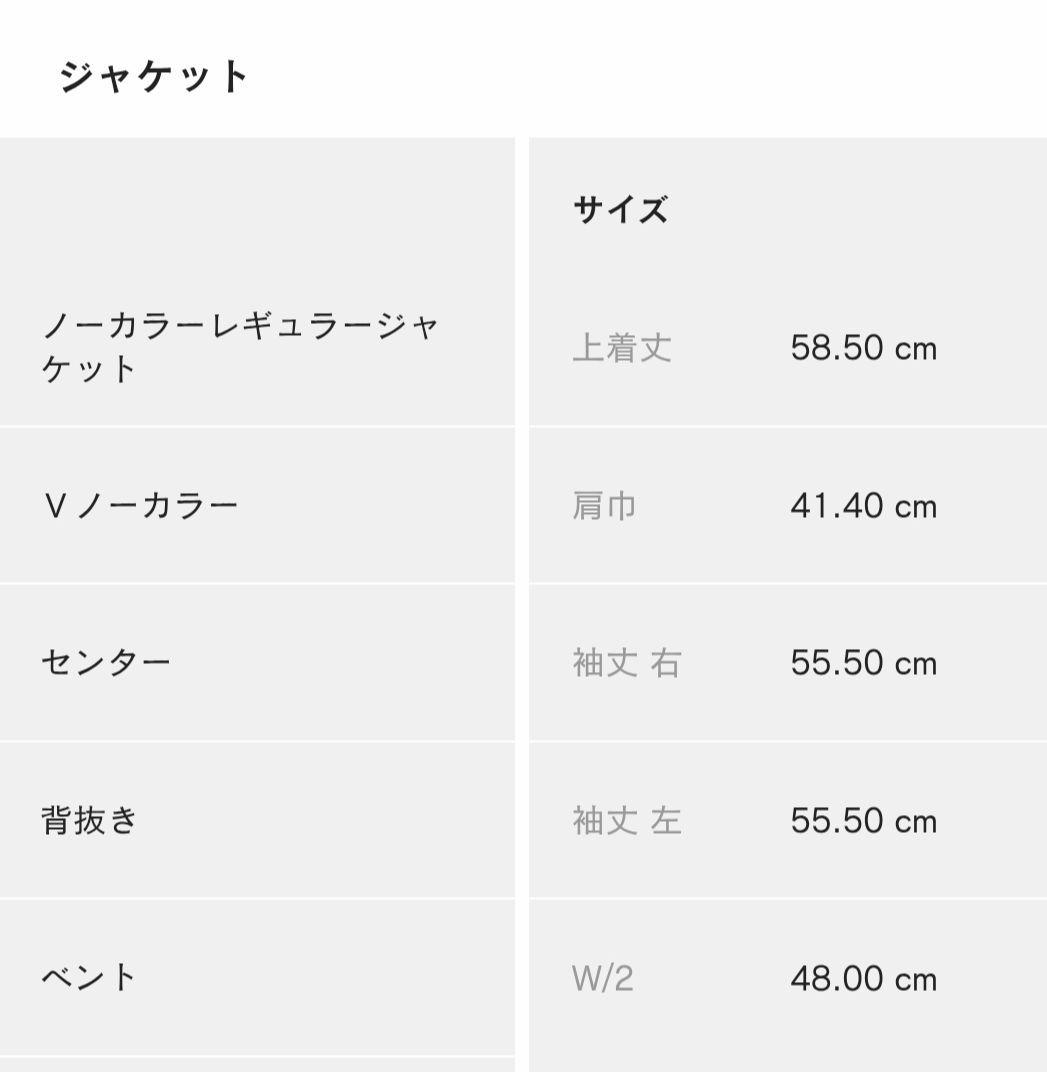Select 55.50 cm beside 袖丈 右
1047x1072 pixels.
pos(863,663)
